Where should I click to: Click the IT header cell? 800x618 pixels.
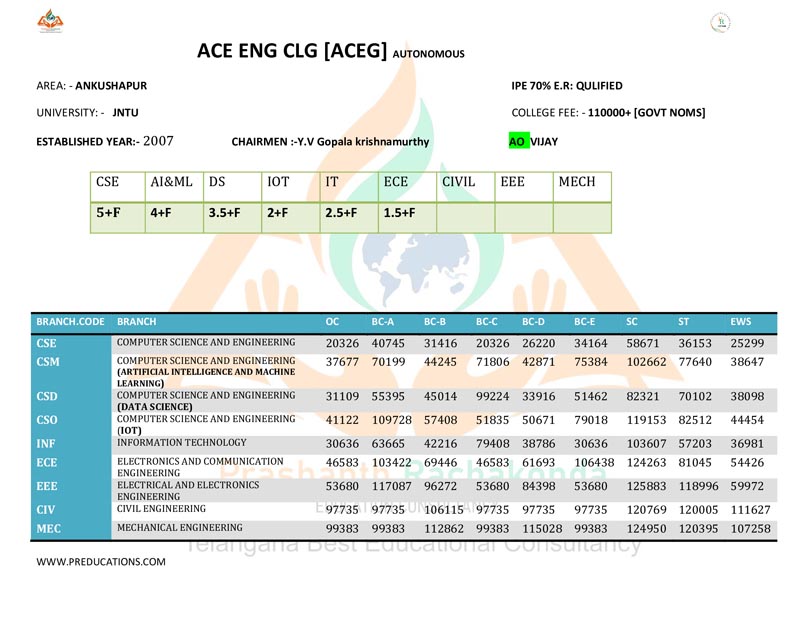(349, 187)
